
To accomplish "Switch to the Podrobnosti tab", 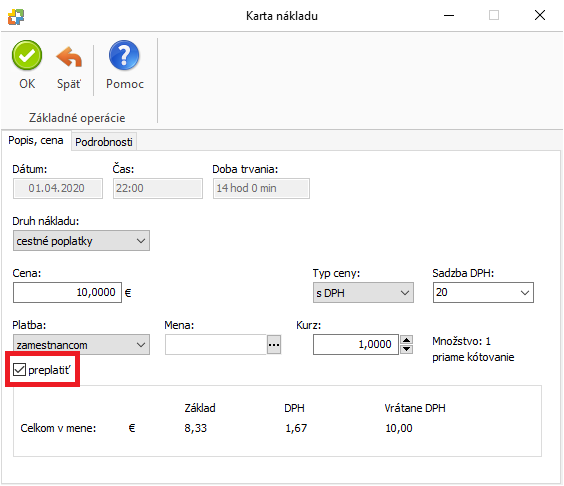I will click(x=104, y=142).
